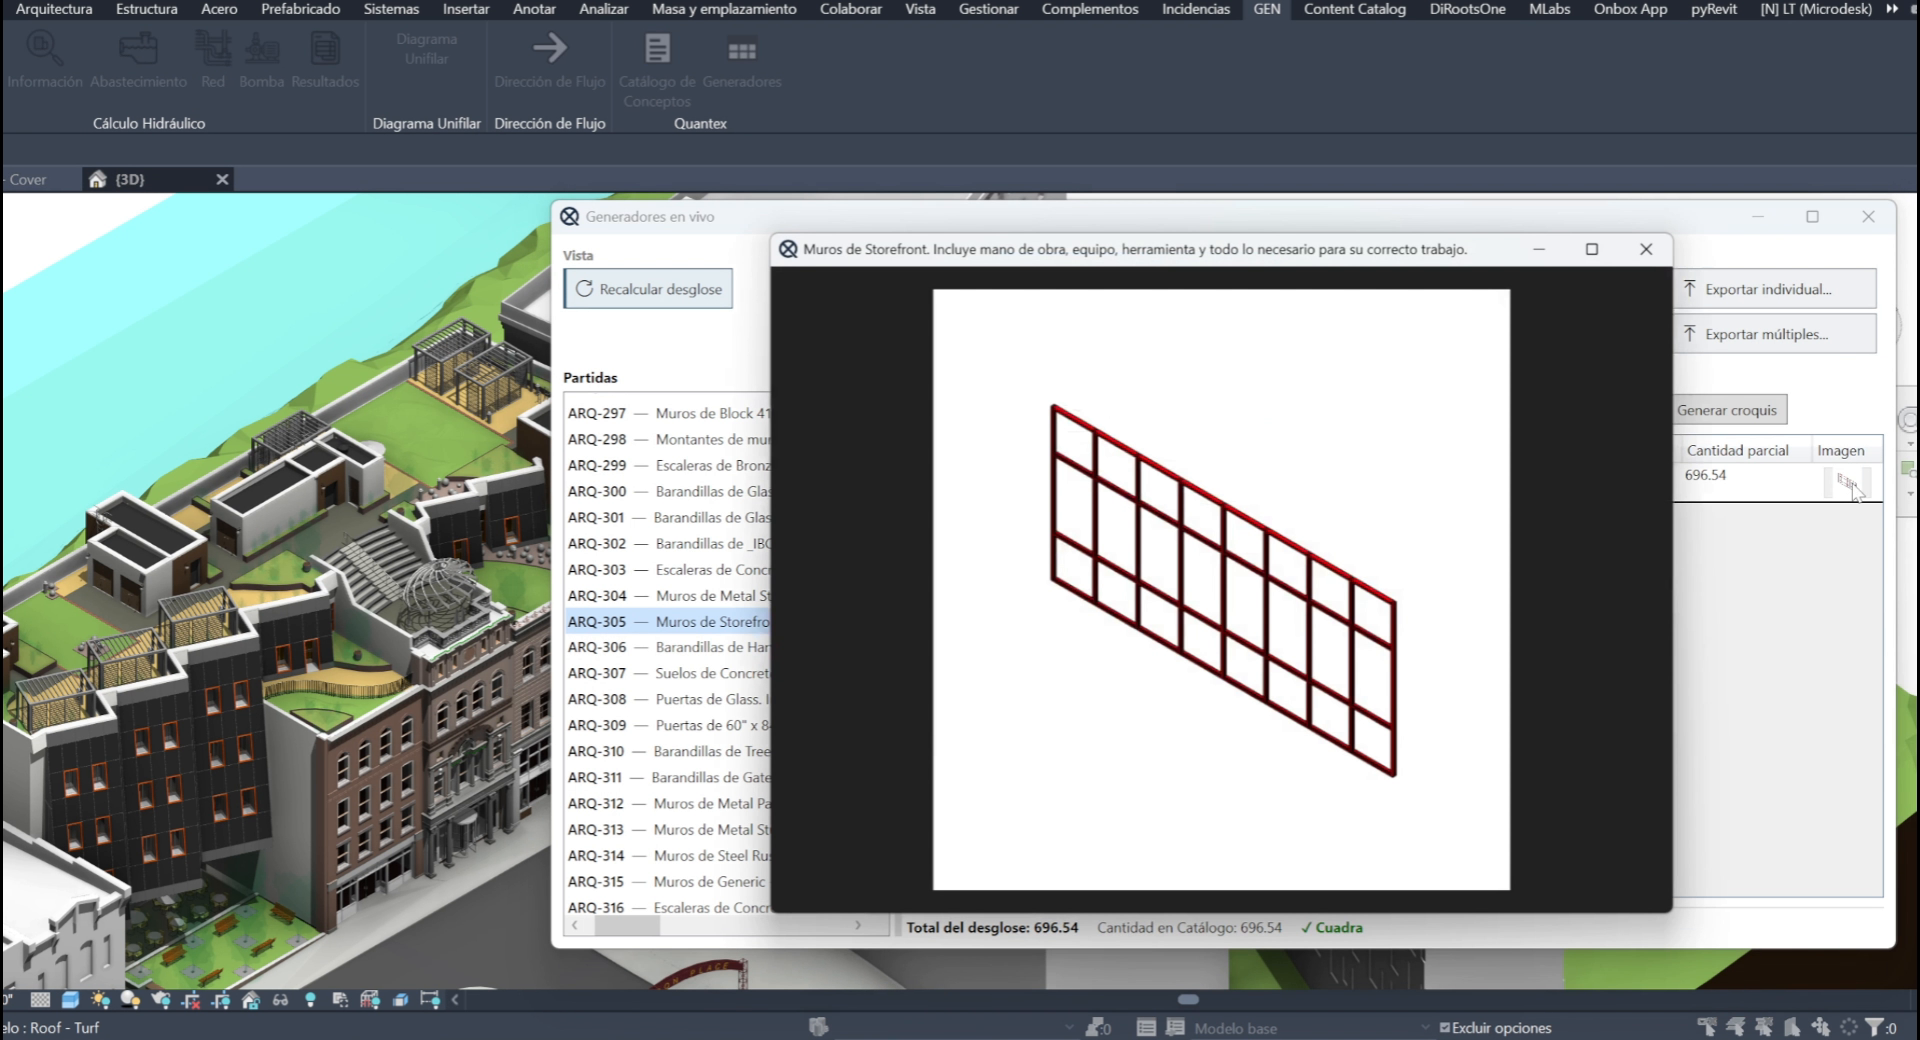Image resolution: width=1920 pixels, height=1040 pixels.
Task: Click Exportar múltiples button
Action: coord(1775,334)
